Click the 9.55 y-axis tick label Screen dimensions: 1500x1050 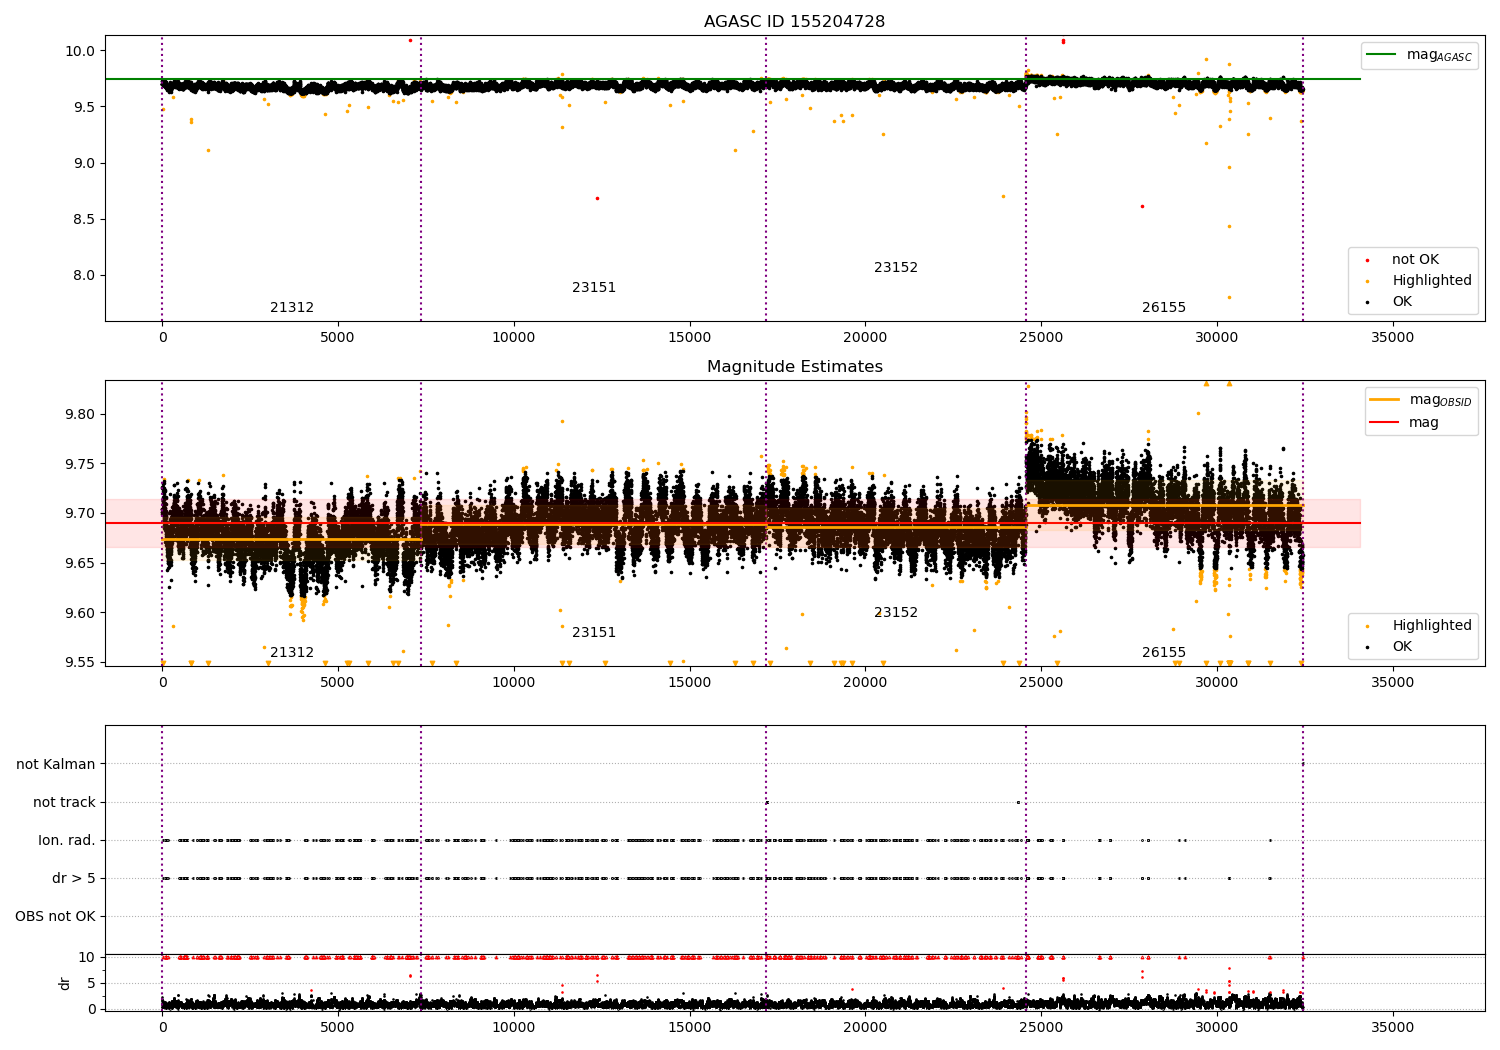82,662
